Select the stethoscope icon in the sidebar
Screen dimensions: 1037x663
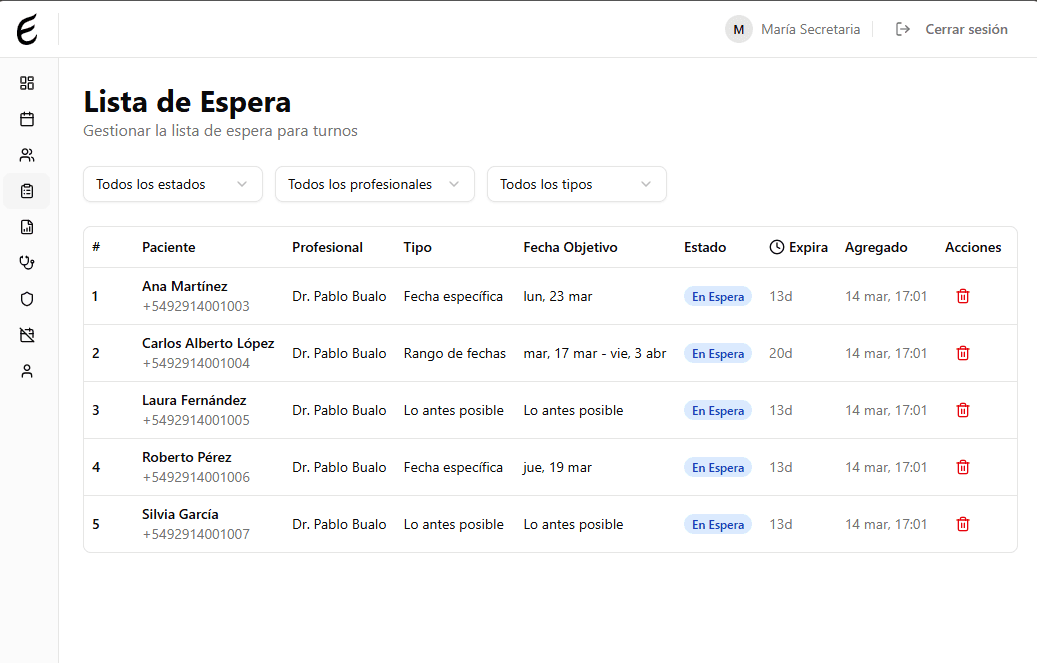point(27,263)
